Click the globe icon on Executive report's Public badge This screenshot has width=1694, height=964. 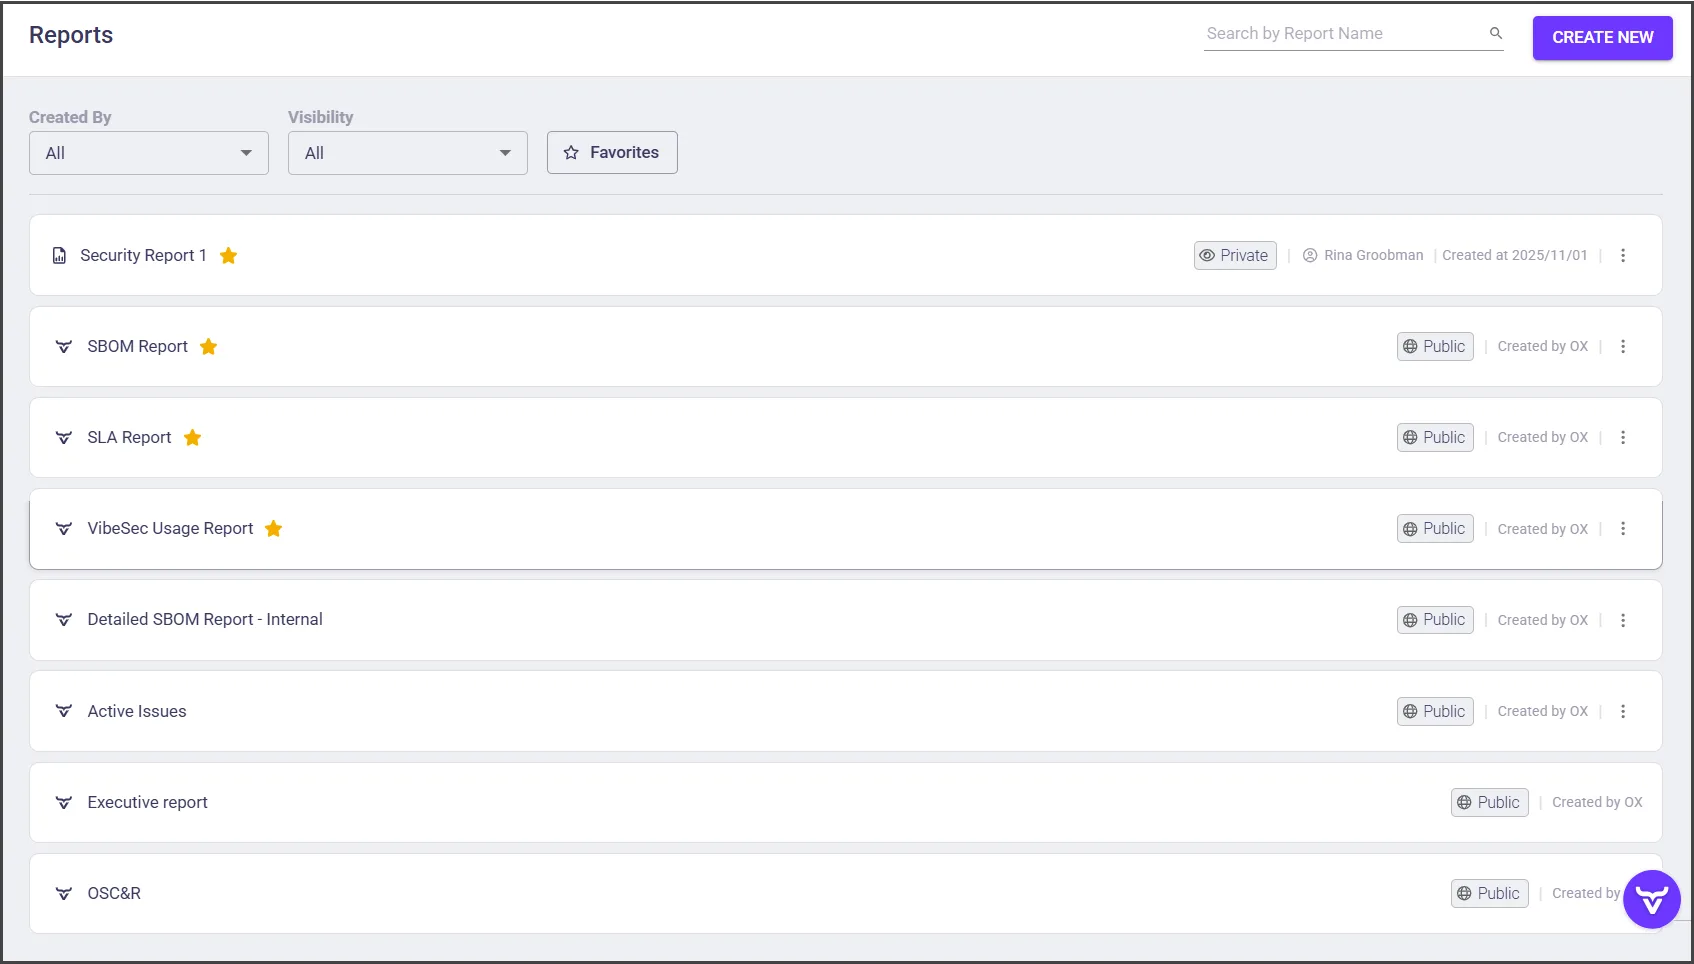coord(1464,802)
